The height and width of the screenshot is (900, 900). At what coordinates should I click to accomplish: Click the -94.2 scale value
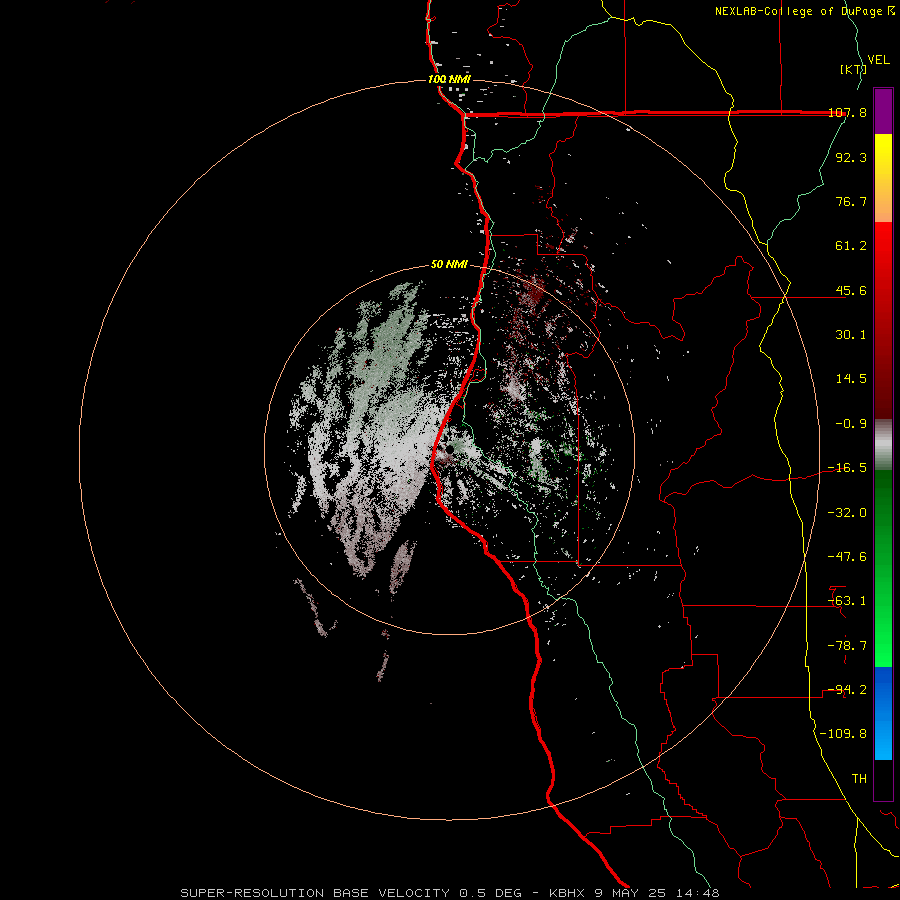pyautogui.click(x=848, y=690)
